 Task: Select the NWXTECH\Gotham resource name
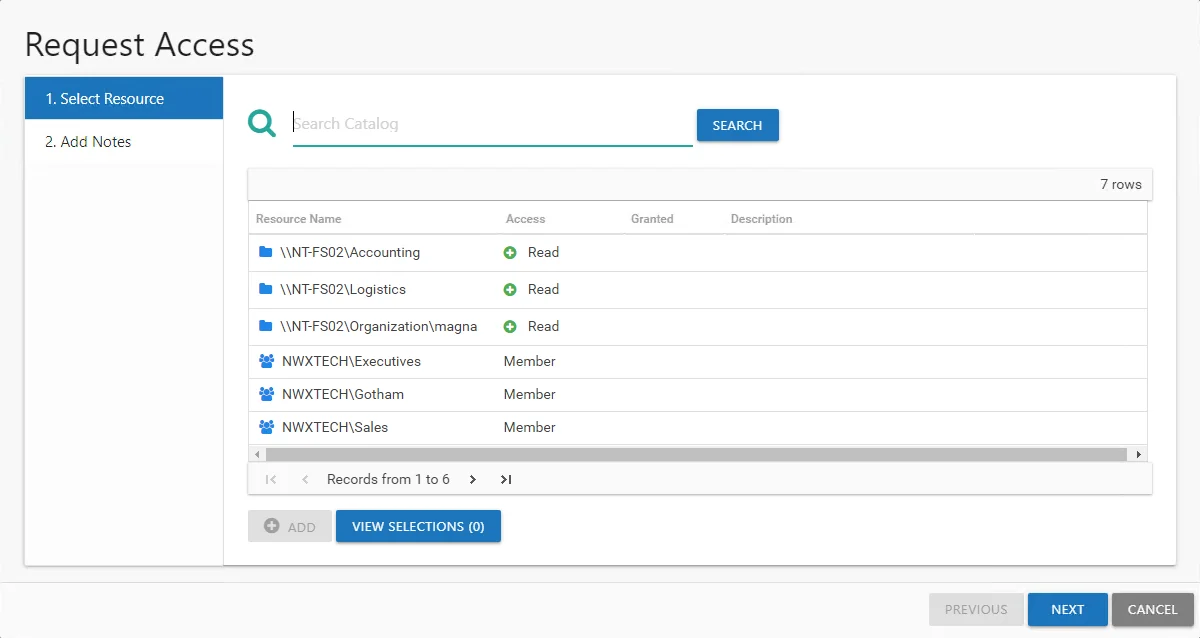tap(343, 394)
